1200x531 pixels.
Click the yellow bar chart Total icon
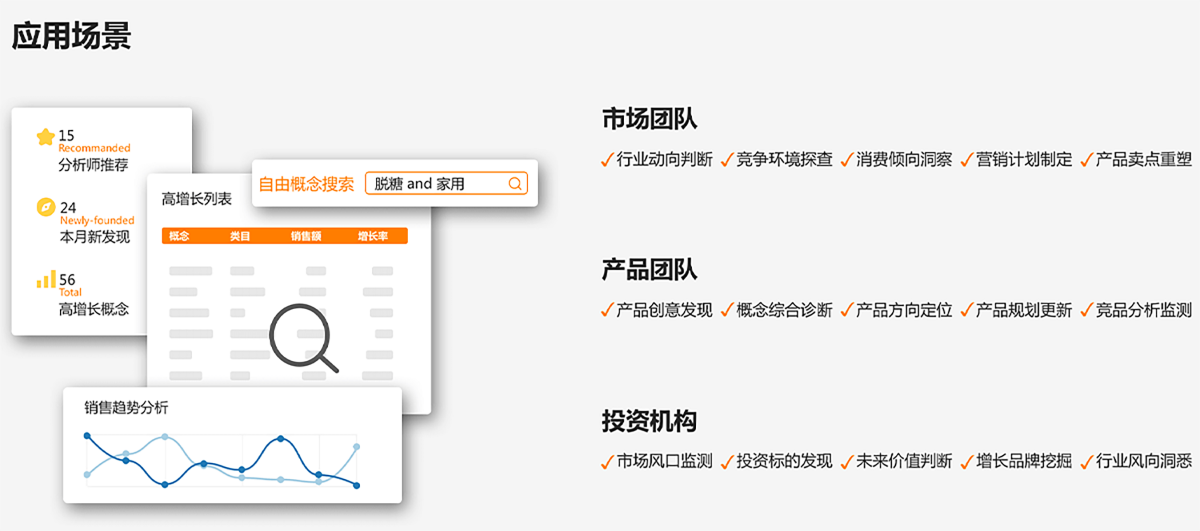tap(46, 279)
